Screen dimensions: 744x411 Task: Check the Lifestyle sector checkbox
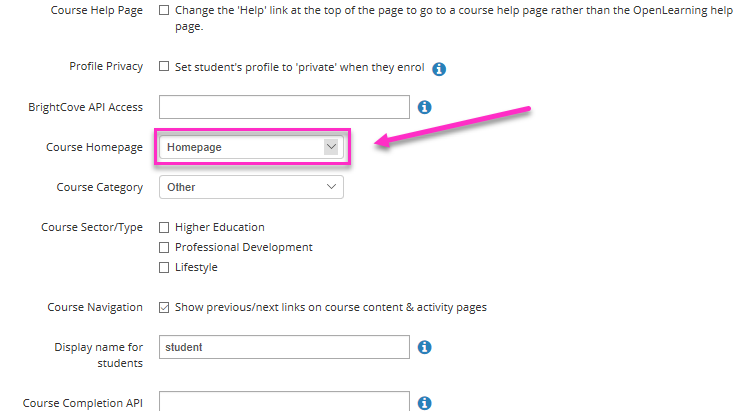[164, 268]
